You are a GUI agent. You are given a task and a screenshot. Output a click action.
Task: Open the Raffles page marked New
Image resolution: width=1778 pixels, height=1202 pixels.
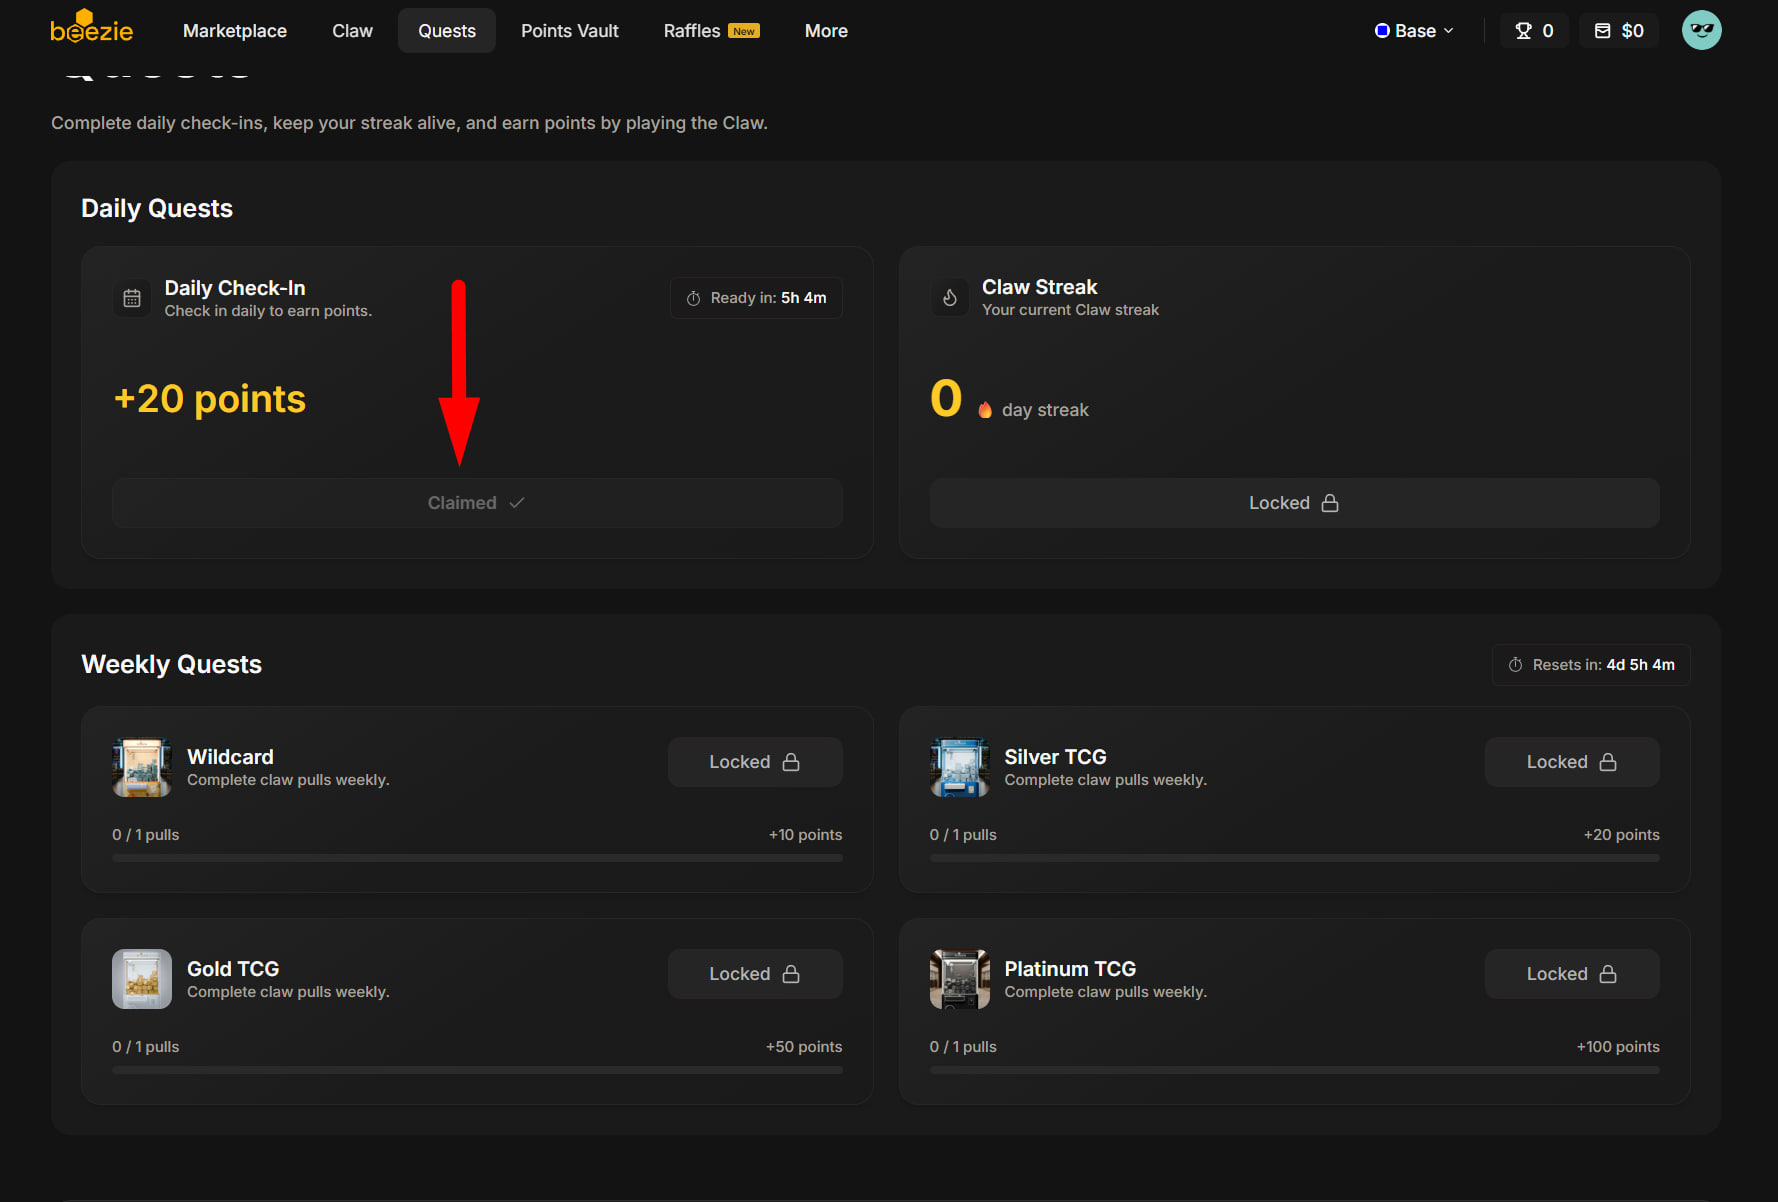click(x=711, y=30)
